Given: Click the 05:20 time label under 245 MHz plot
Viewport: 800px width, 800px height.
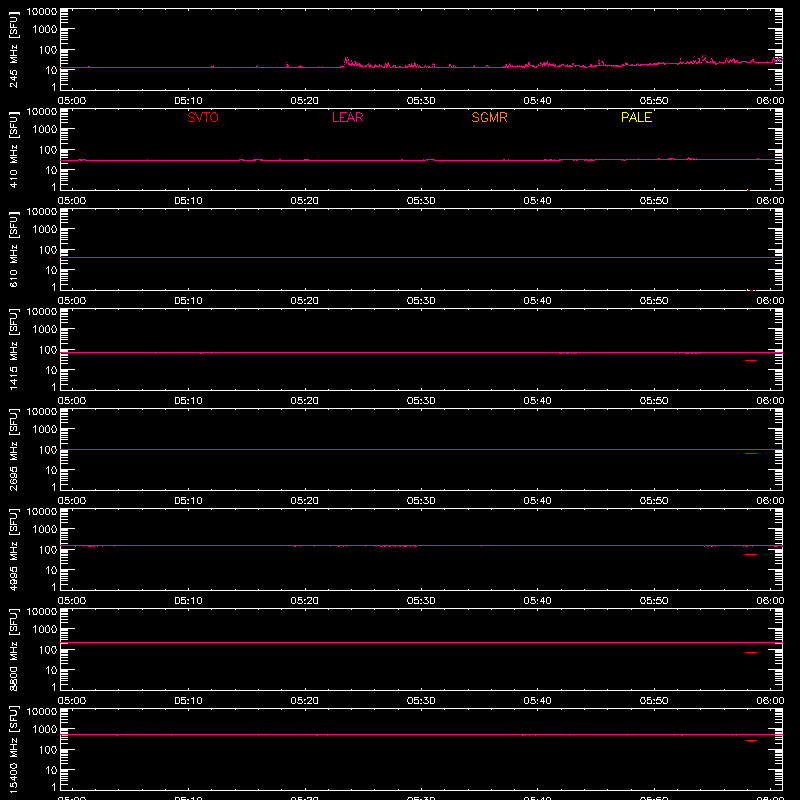Looking at the screenshot, I should pos(305,101).
